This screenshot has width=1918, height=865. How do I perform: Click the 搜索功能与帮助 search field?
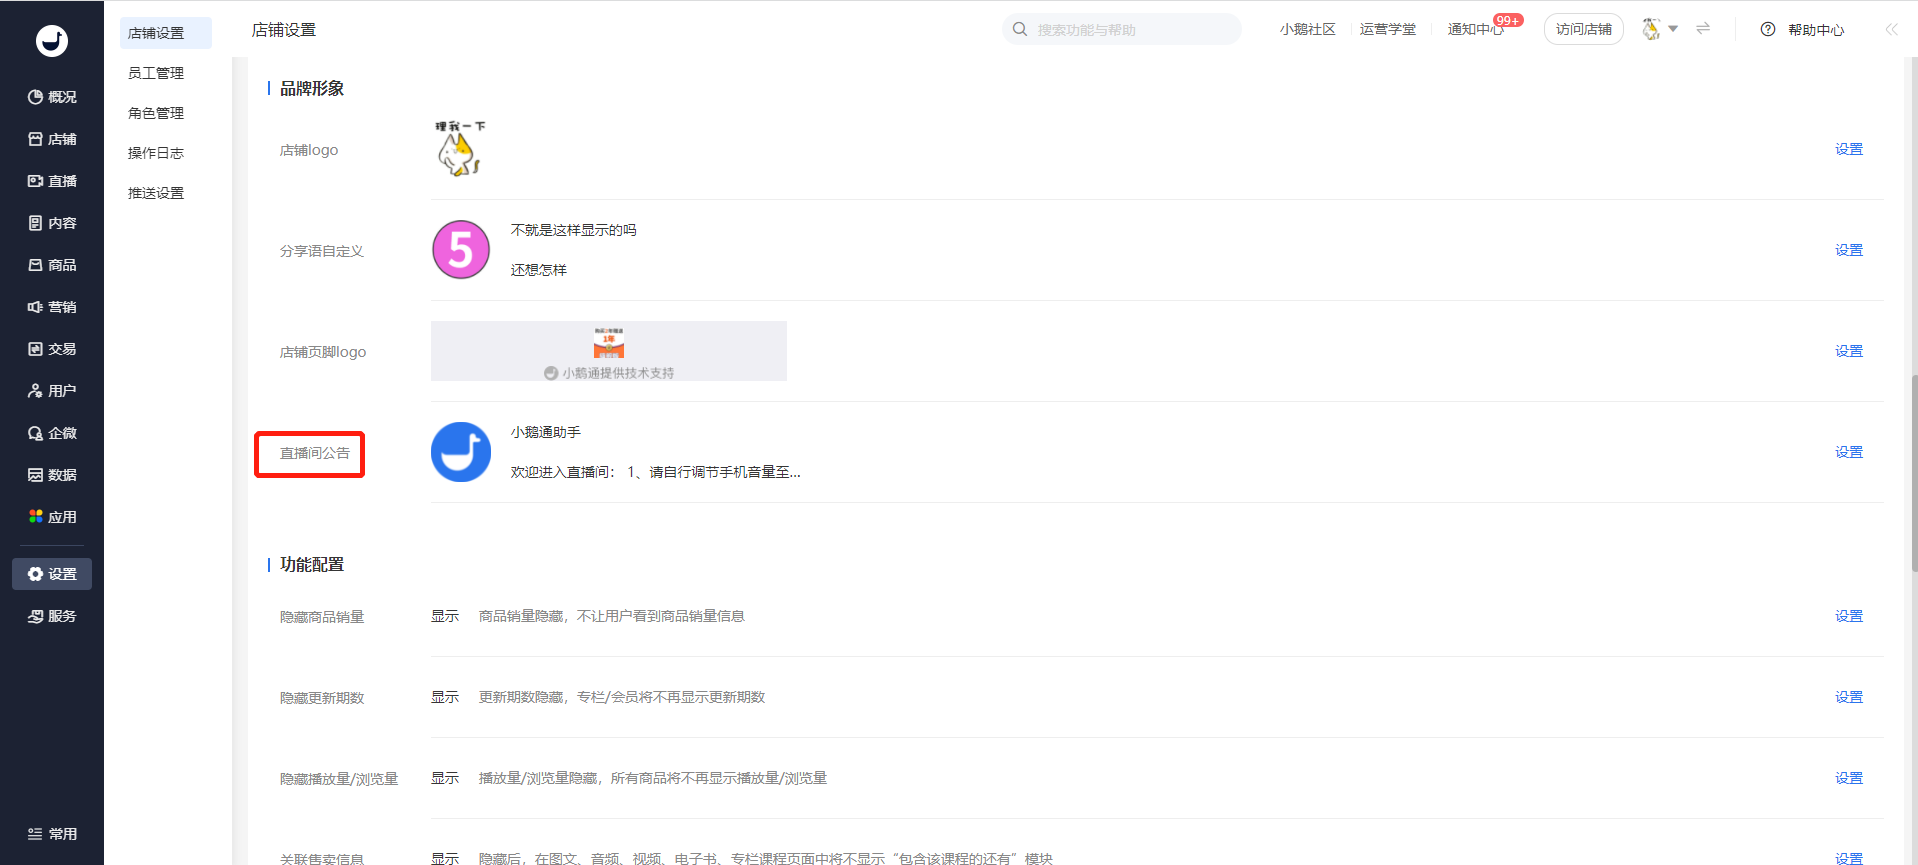[1122, 29]
